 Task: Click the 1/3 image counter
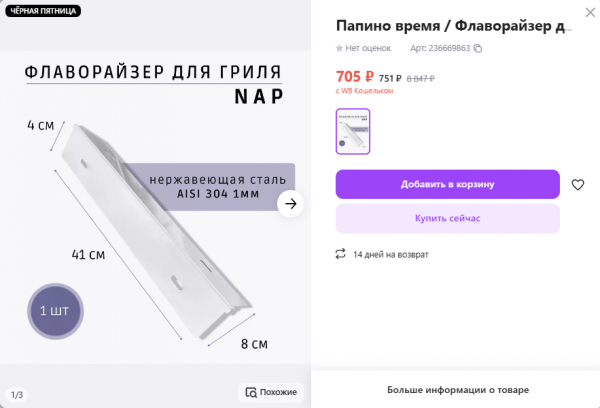point(16,394)
